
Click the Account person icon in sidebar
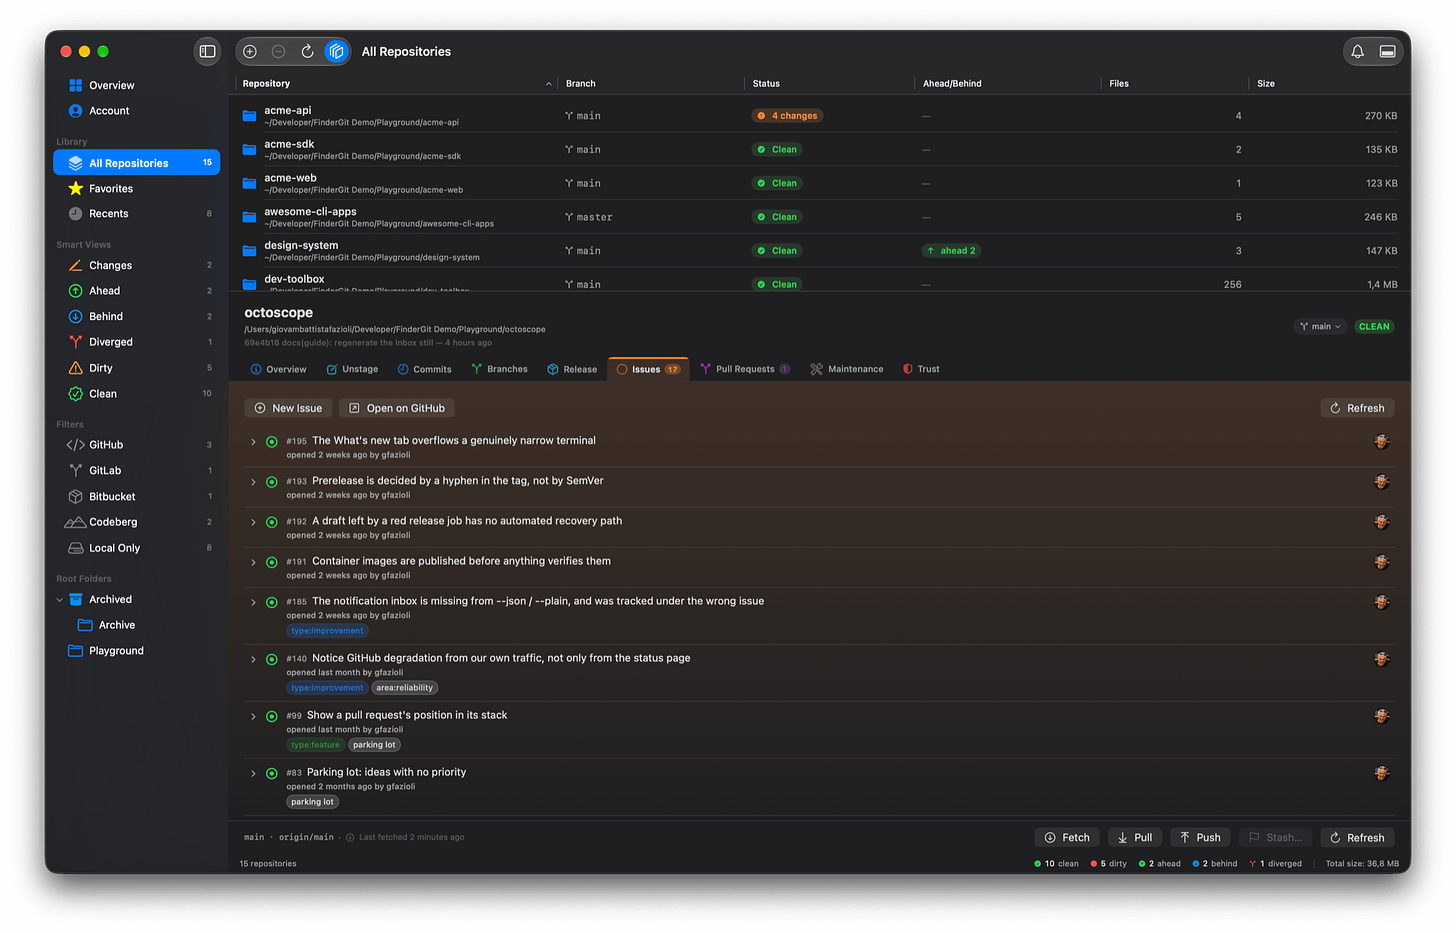pos(75,111)
